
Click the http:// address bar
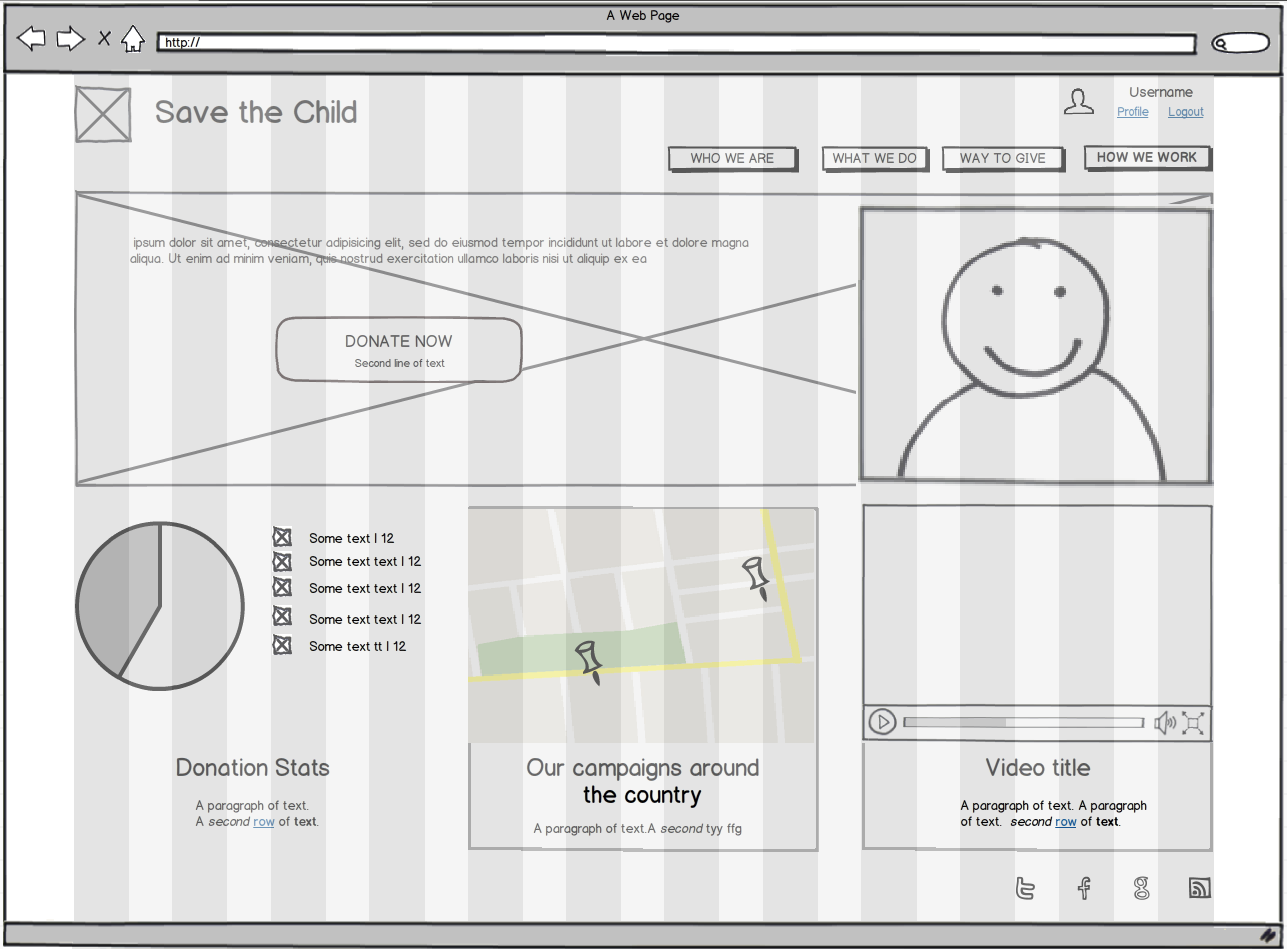point(676,42)
